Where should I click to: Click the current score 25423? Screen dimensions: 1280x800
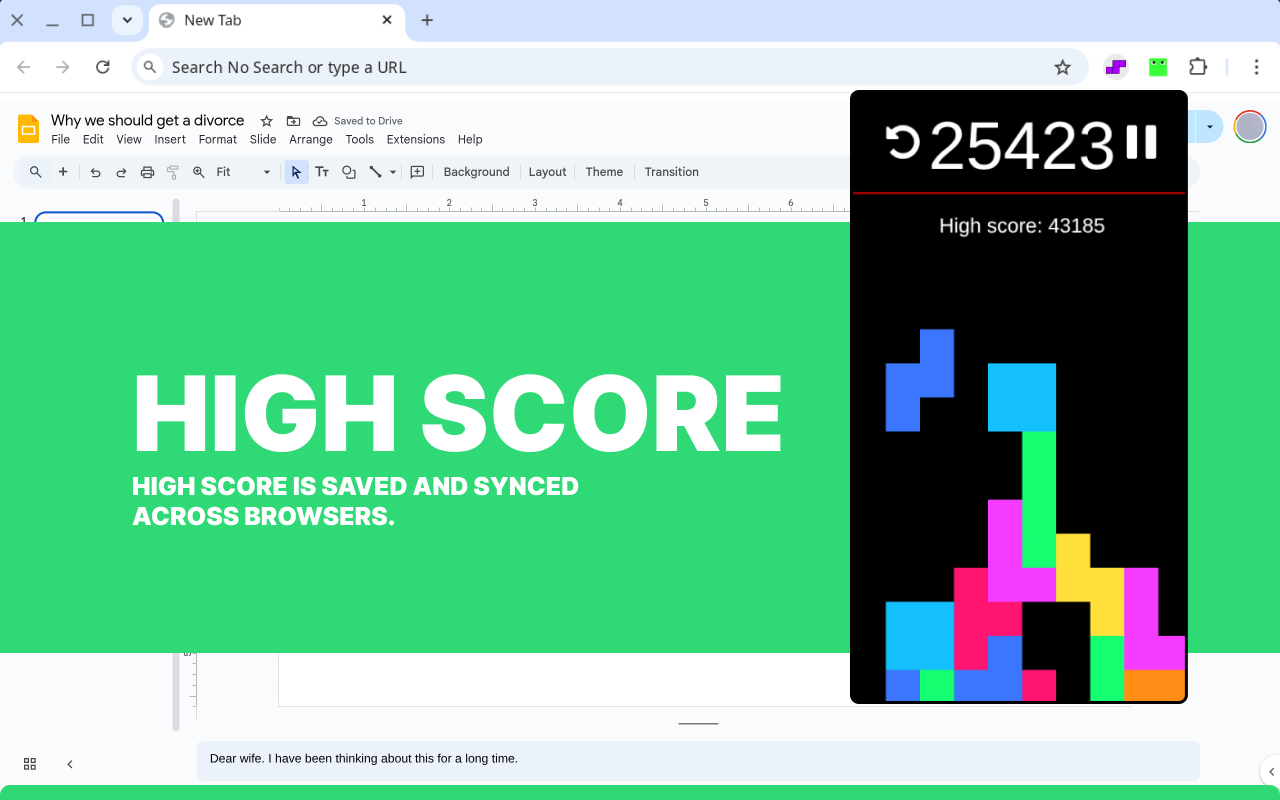point(1022,146)
